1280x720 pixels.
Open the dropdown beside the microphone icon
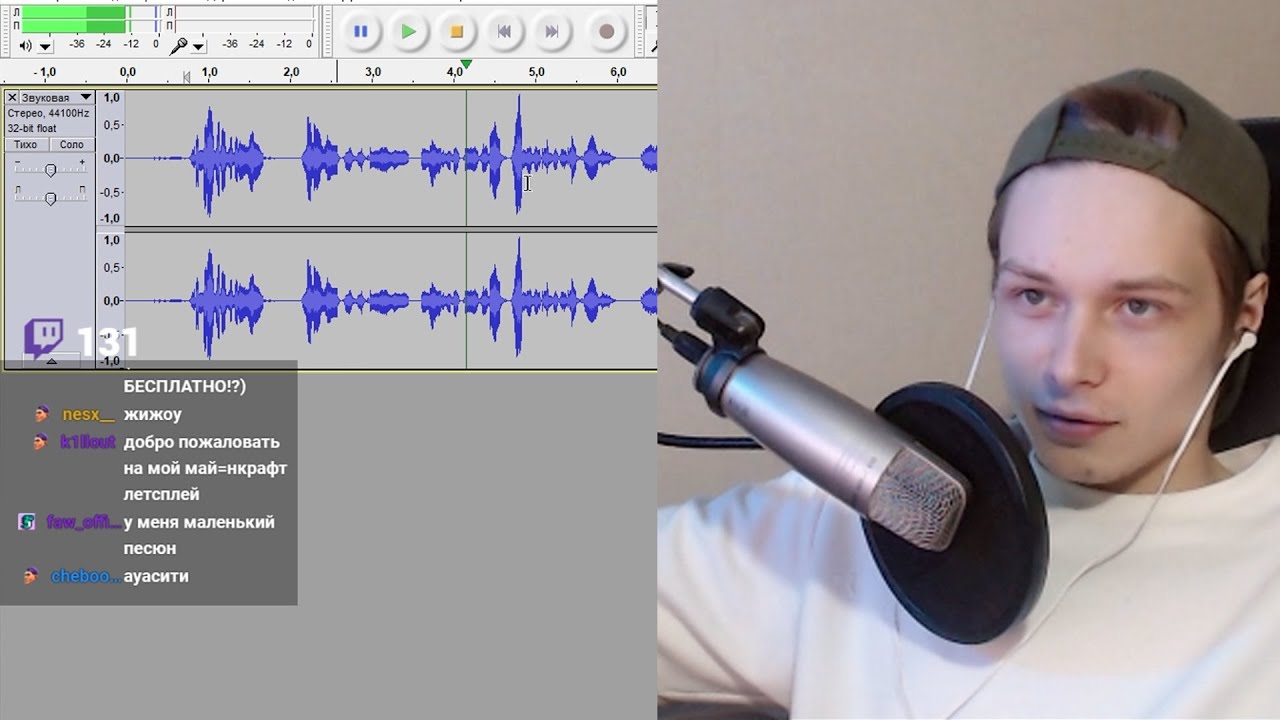tap(198, 46)
